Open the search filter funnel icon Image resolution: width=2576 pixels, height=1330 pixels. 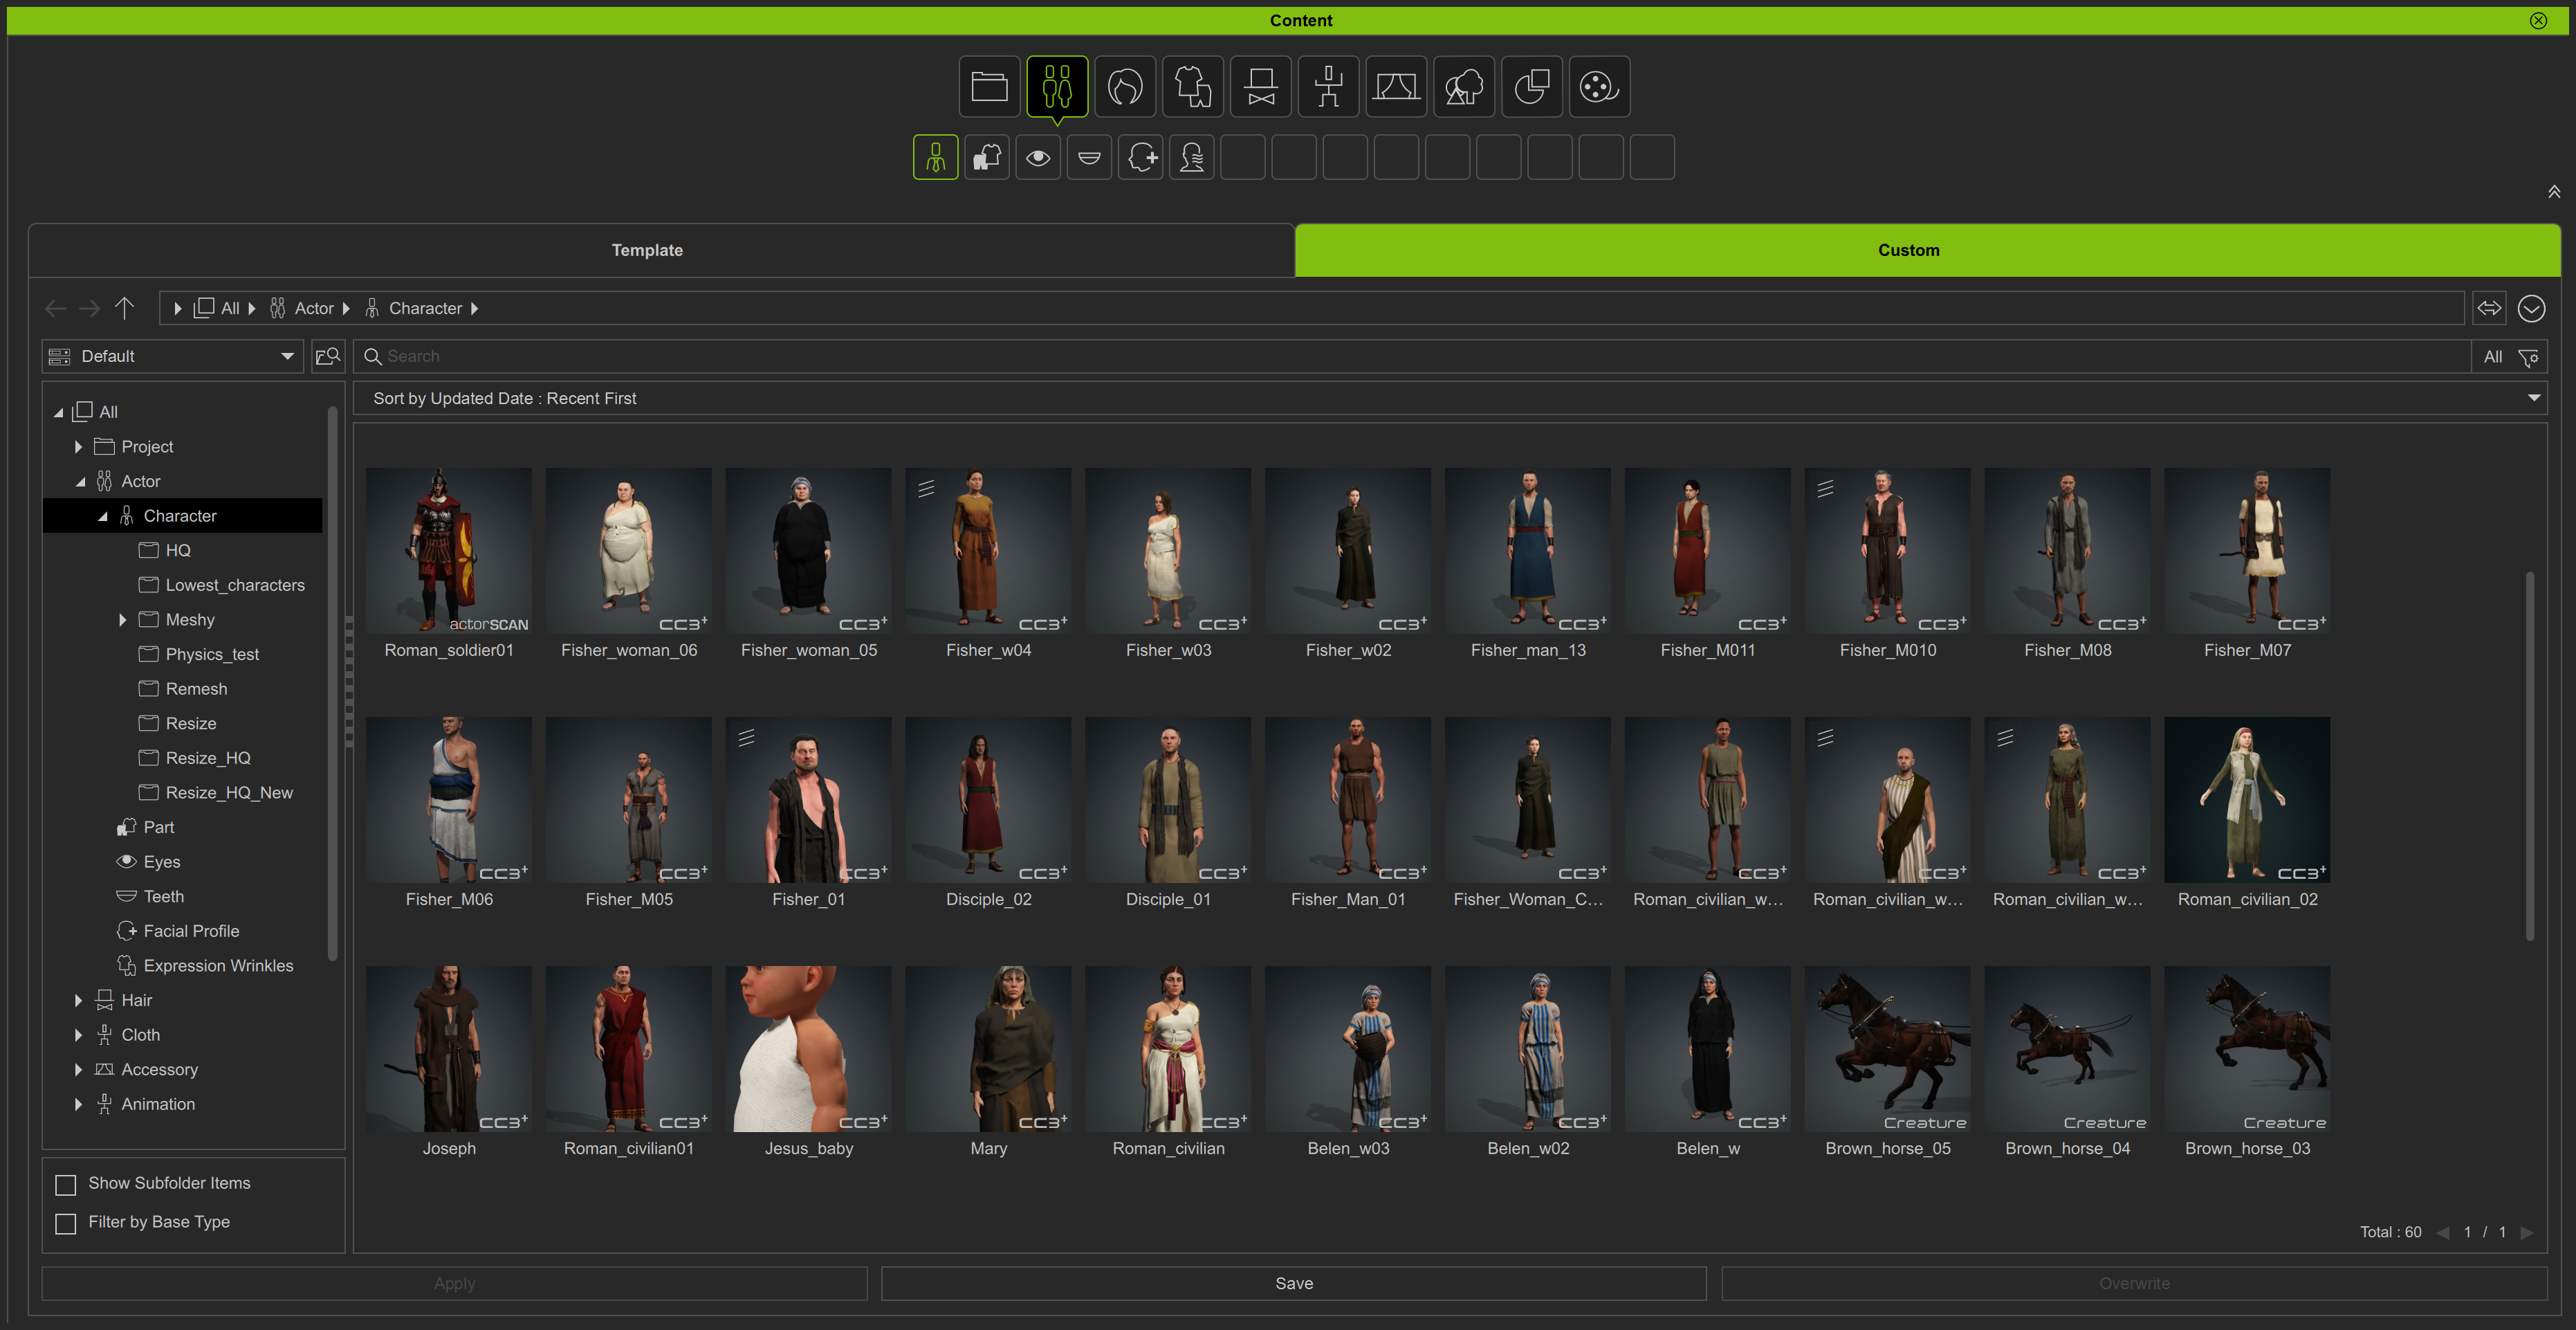click(x=2529, y=357)
